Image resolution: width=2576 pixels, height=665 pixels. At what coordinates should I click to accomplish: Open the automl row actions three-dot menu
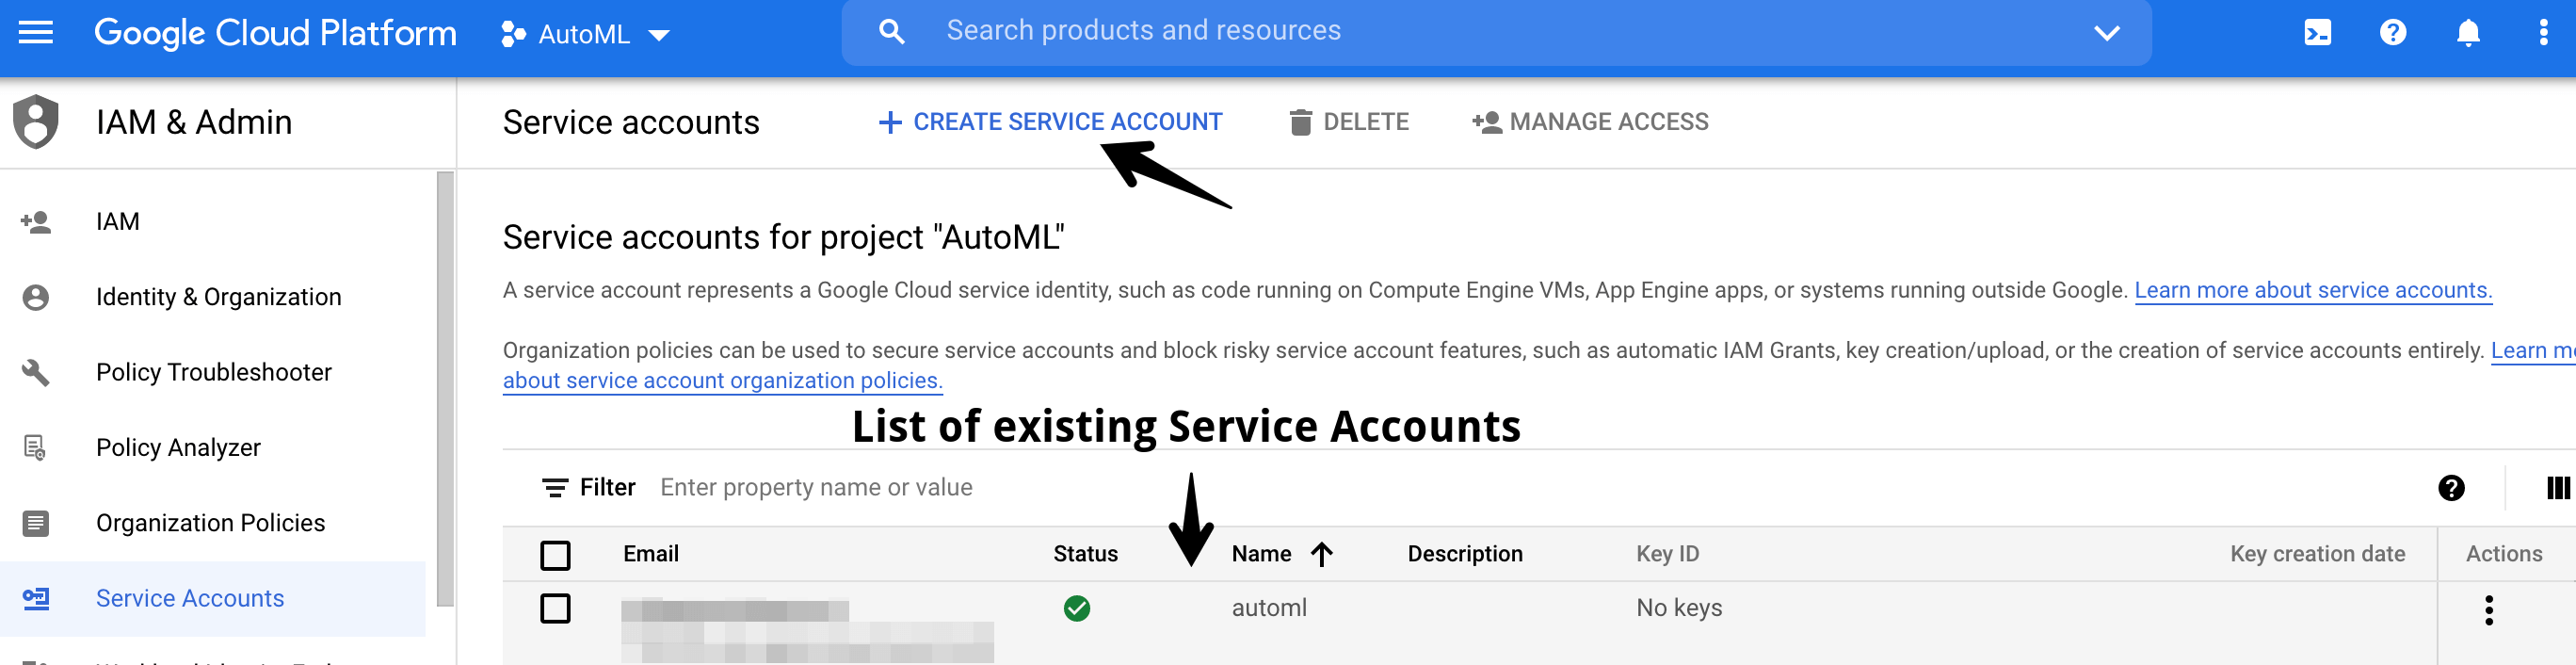click(2488, 610)
